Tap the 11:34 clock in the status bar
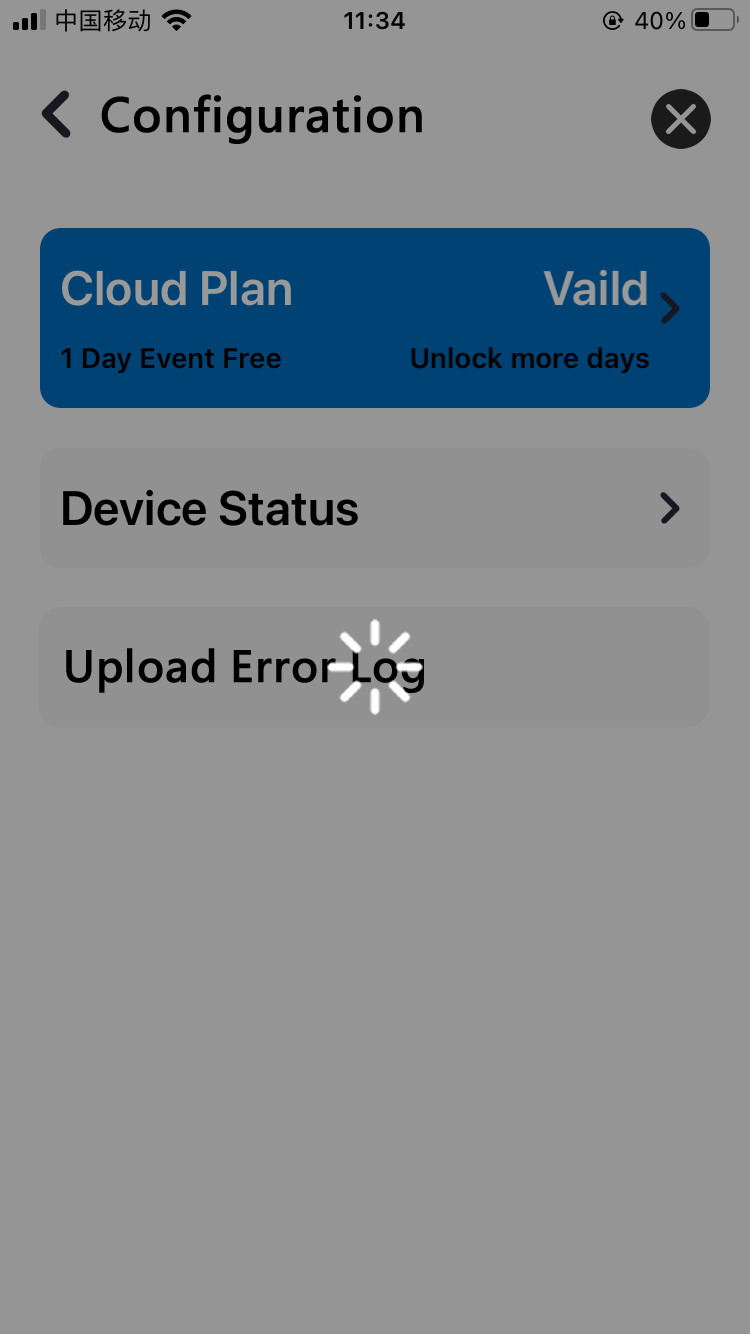Image resolution: width=750 pixels, height=1334 pixels. click(374, 20)
